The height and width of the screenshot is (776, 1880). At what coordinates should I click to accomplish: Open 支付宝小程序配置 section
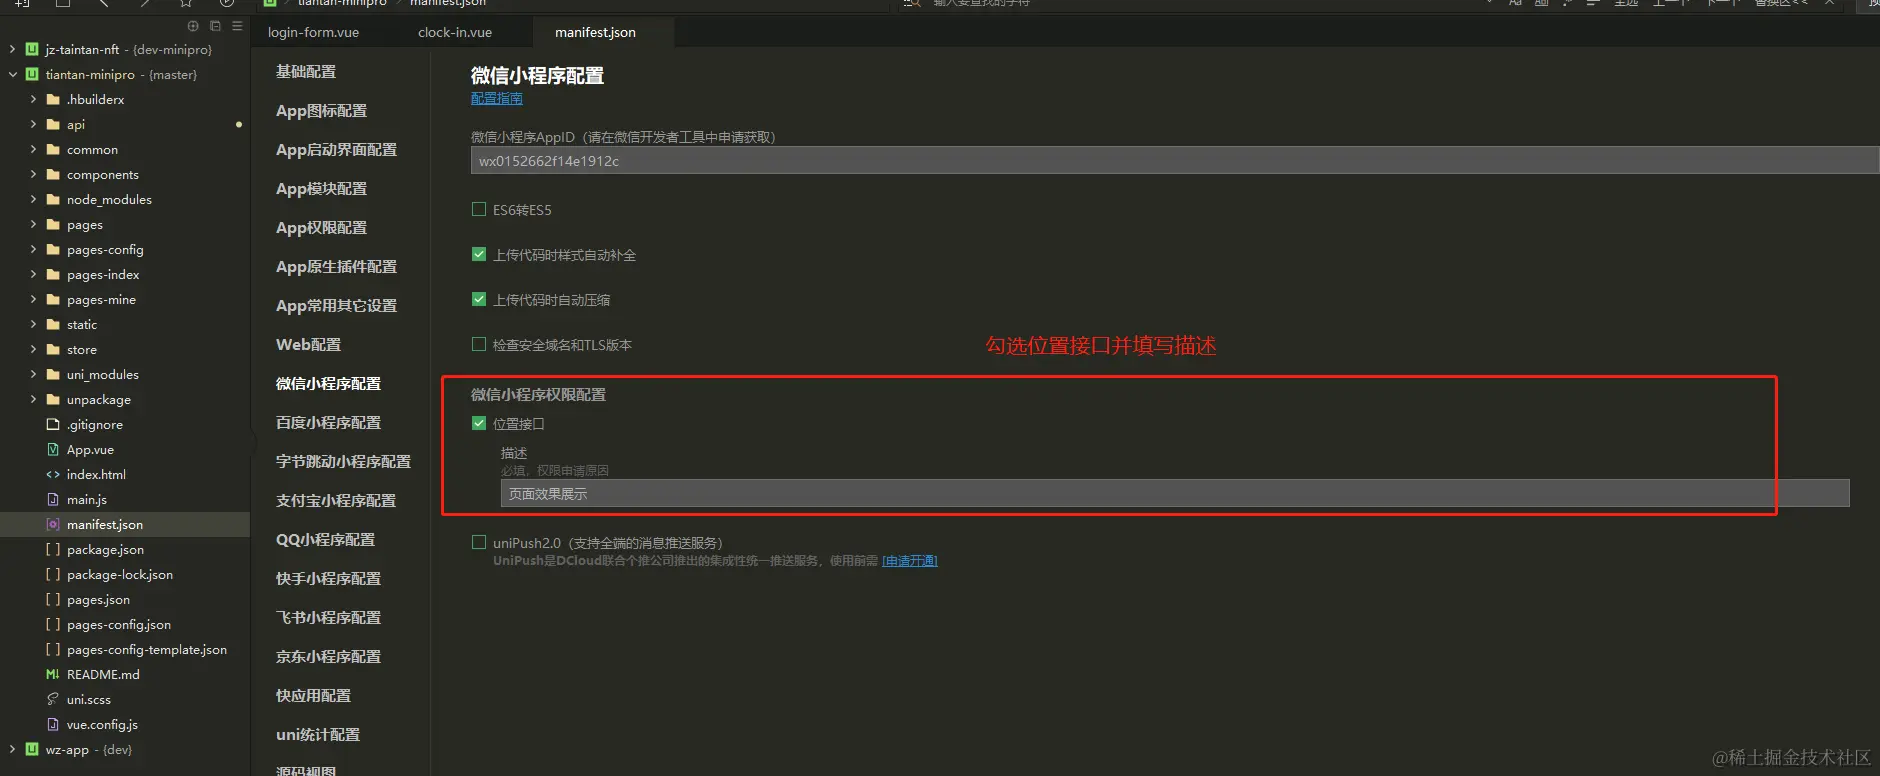point(336,500)
